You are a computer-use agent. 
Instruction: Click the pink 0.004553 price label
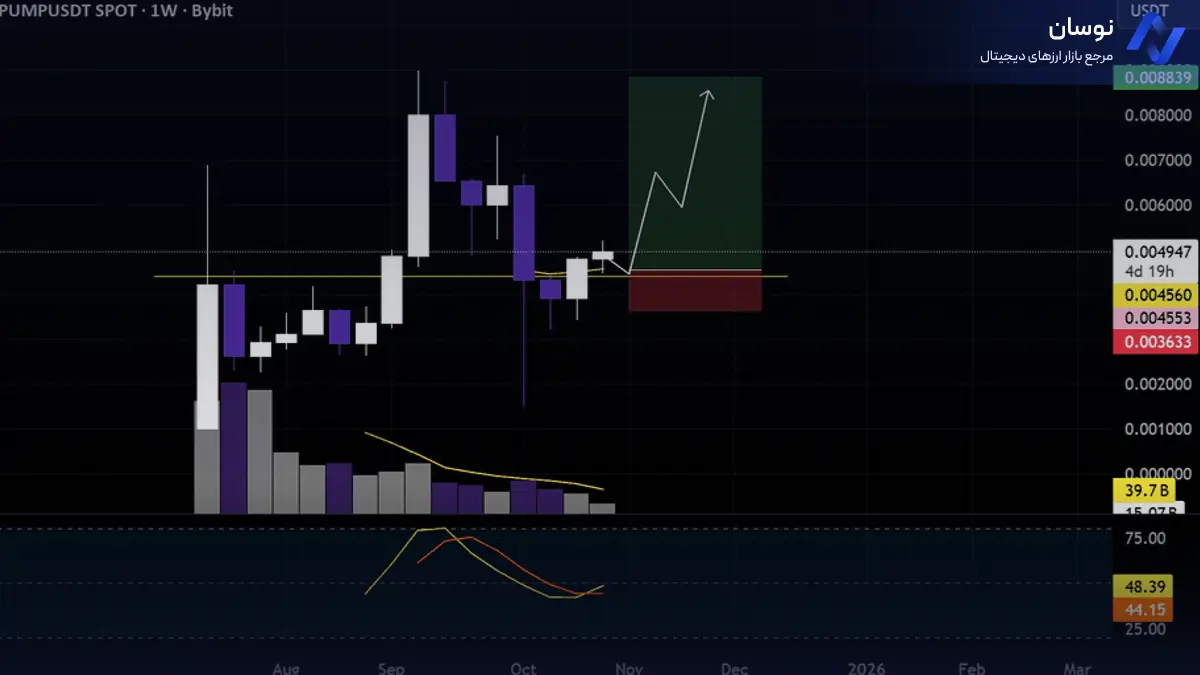tap(1155, 318)
